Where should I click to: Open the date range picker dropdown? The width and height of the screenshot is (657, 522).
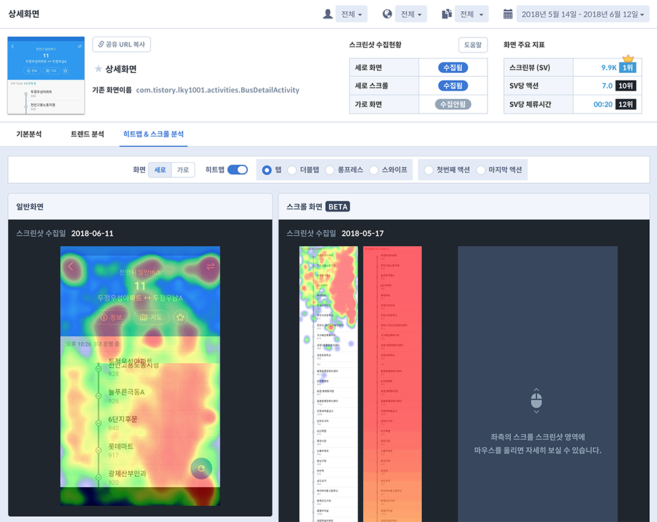pos(582,14)
